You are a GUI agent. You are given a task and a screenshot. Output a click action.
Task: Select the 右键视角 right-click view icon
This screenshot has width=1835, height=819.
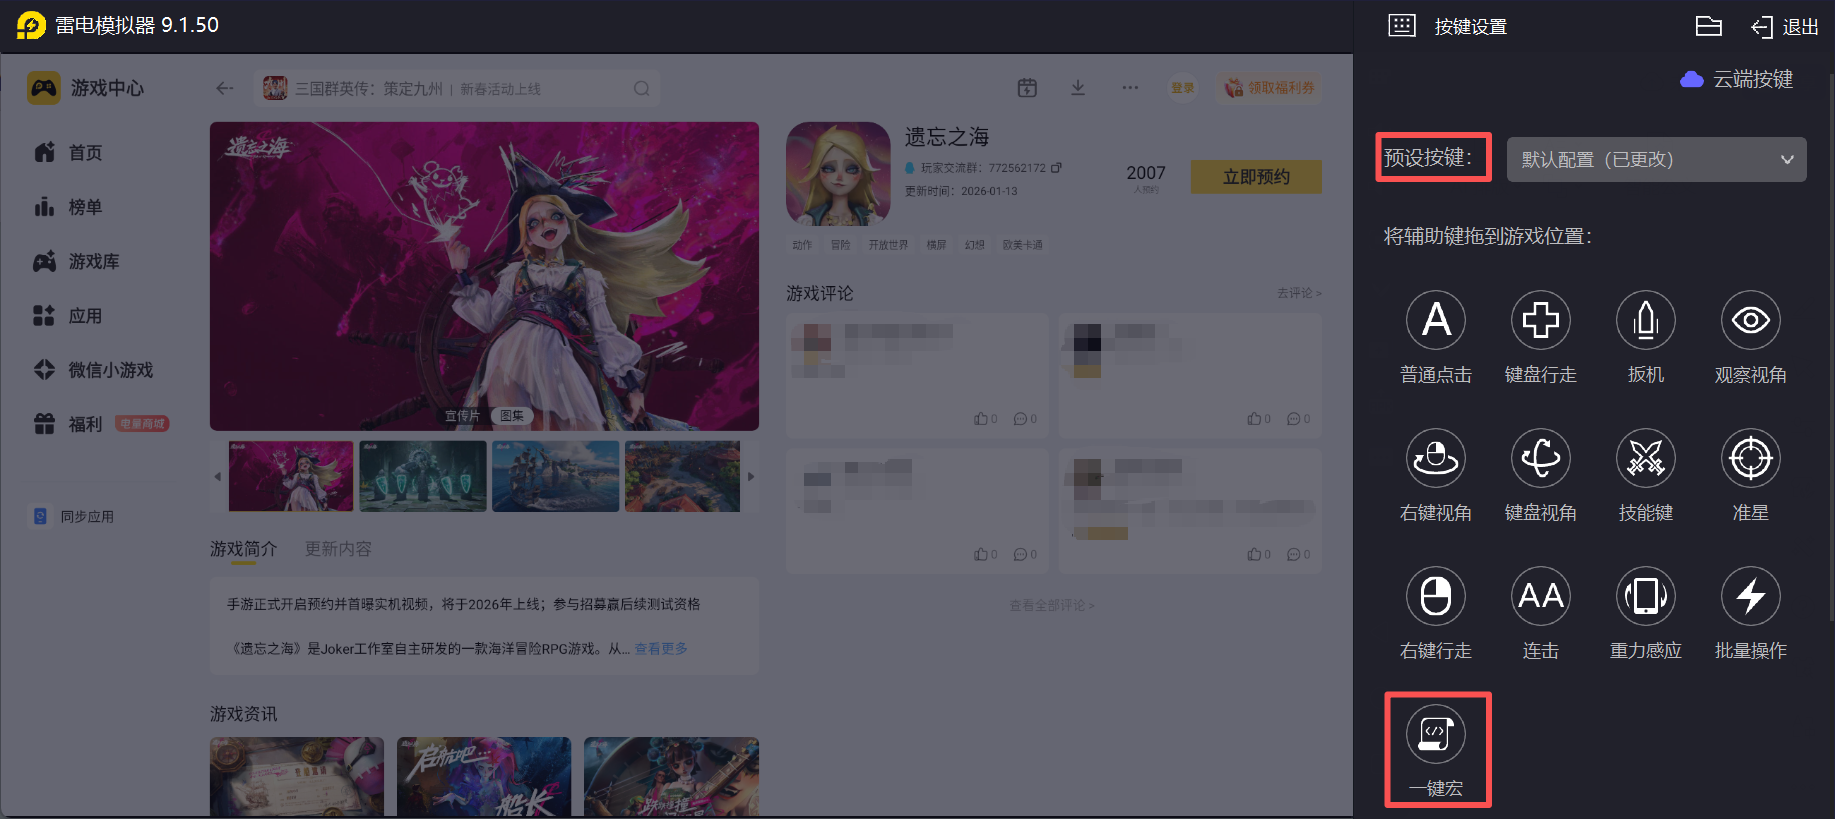pos(1436,458)
